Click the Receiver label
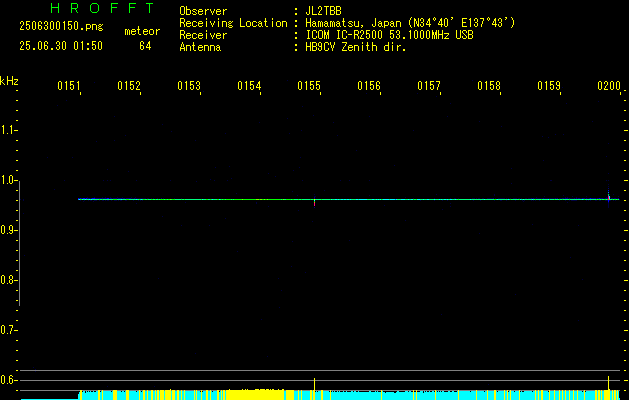Viewport: 629px width, 400px height. click(203, 35)
